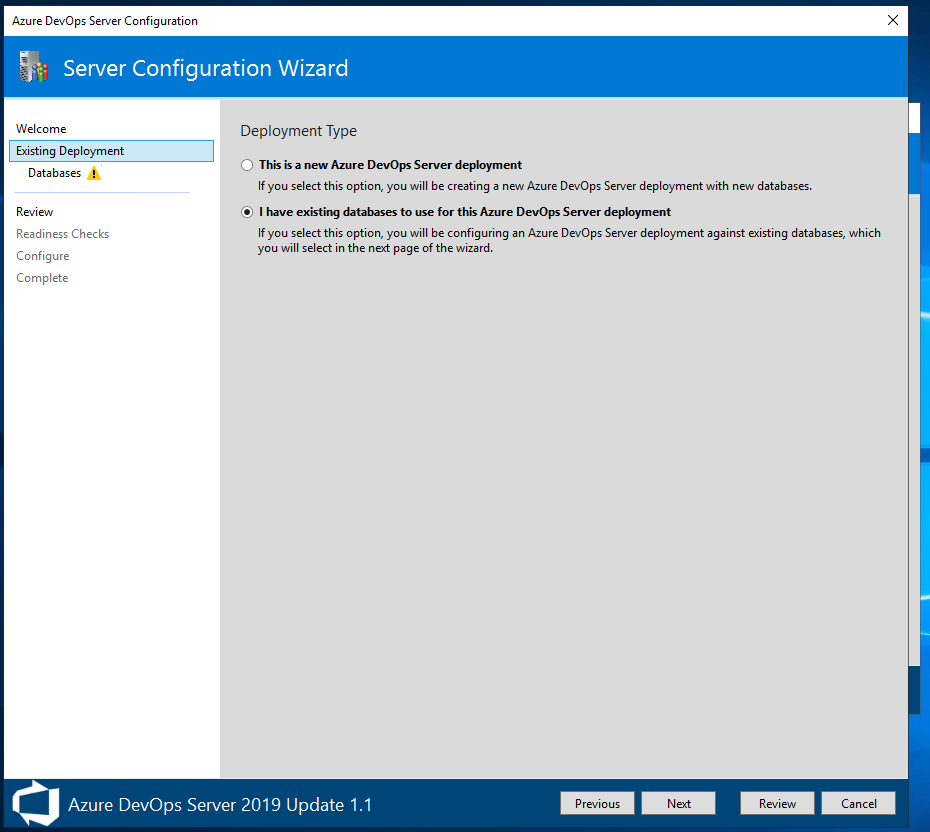The image size is (930, 832).
Task: Click the Previous button
Action: pyautogui.click(x=597, y=804)
